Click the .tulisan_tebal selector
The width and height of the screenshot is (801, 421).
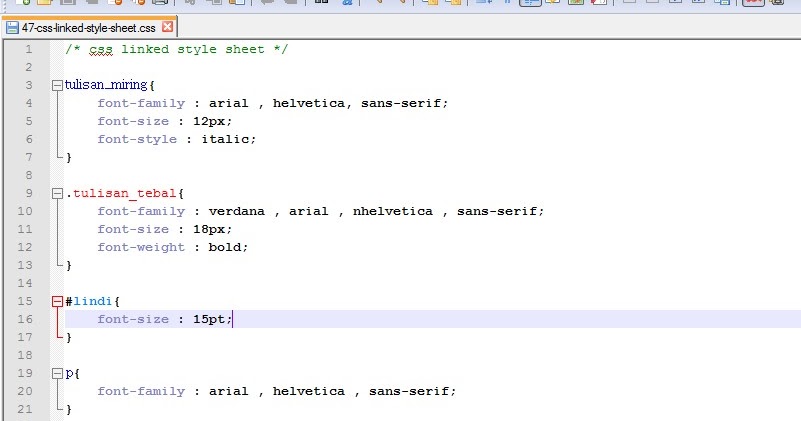click(121, 194)
